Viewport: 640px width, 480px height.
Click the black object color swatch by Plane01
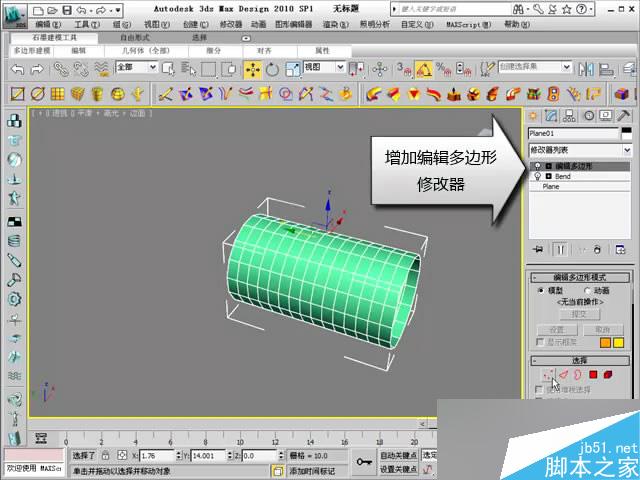(x=627, y=133)
